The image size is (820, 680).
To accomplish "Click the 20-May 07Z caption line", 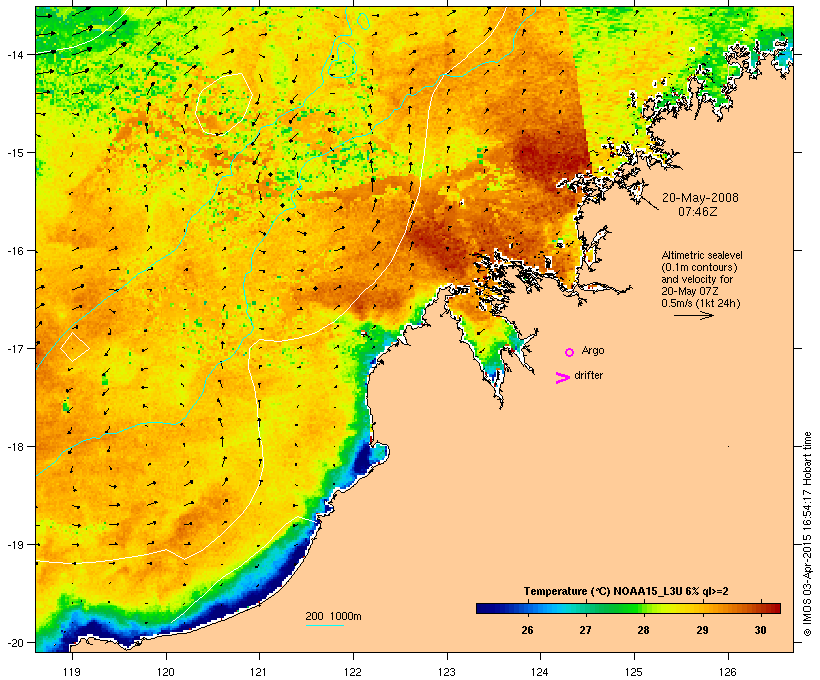I will click(689, 291).
